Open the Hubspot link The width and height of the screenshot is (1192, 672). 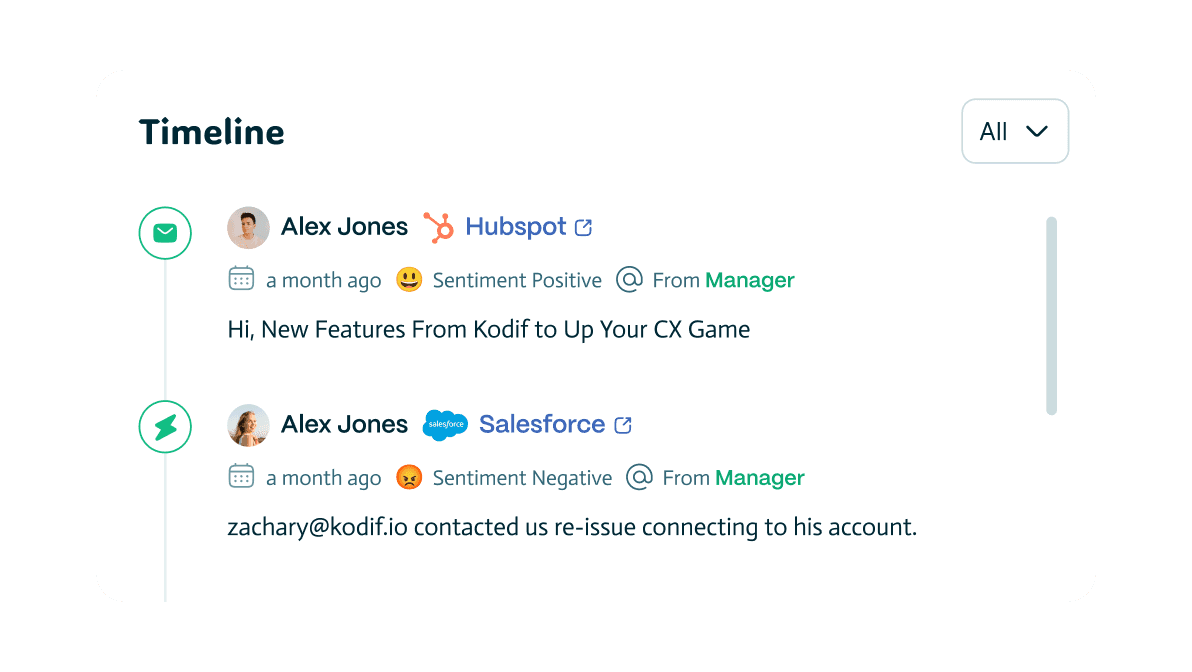pos(516,227)
